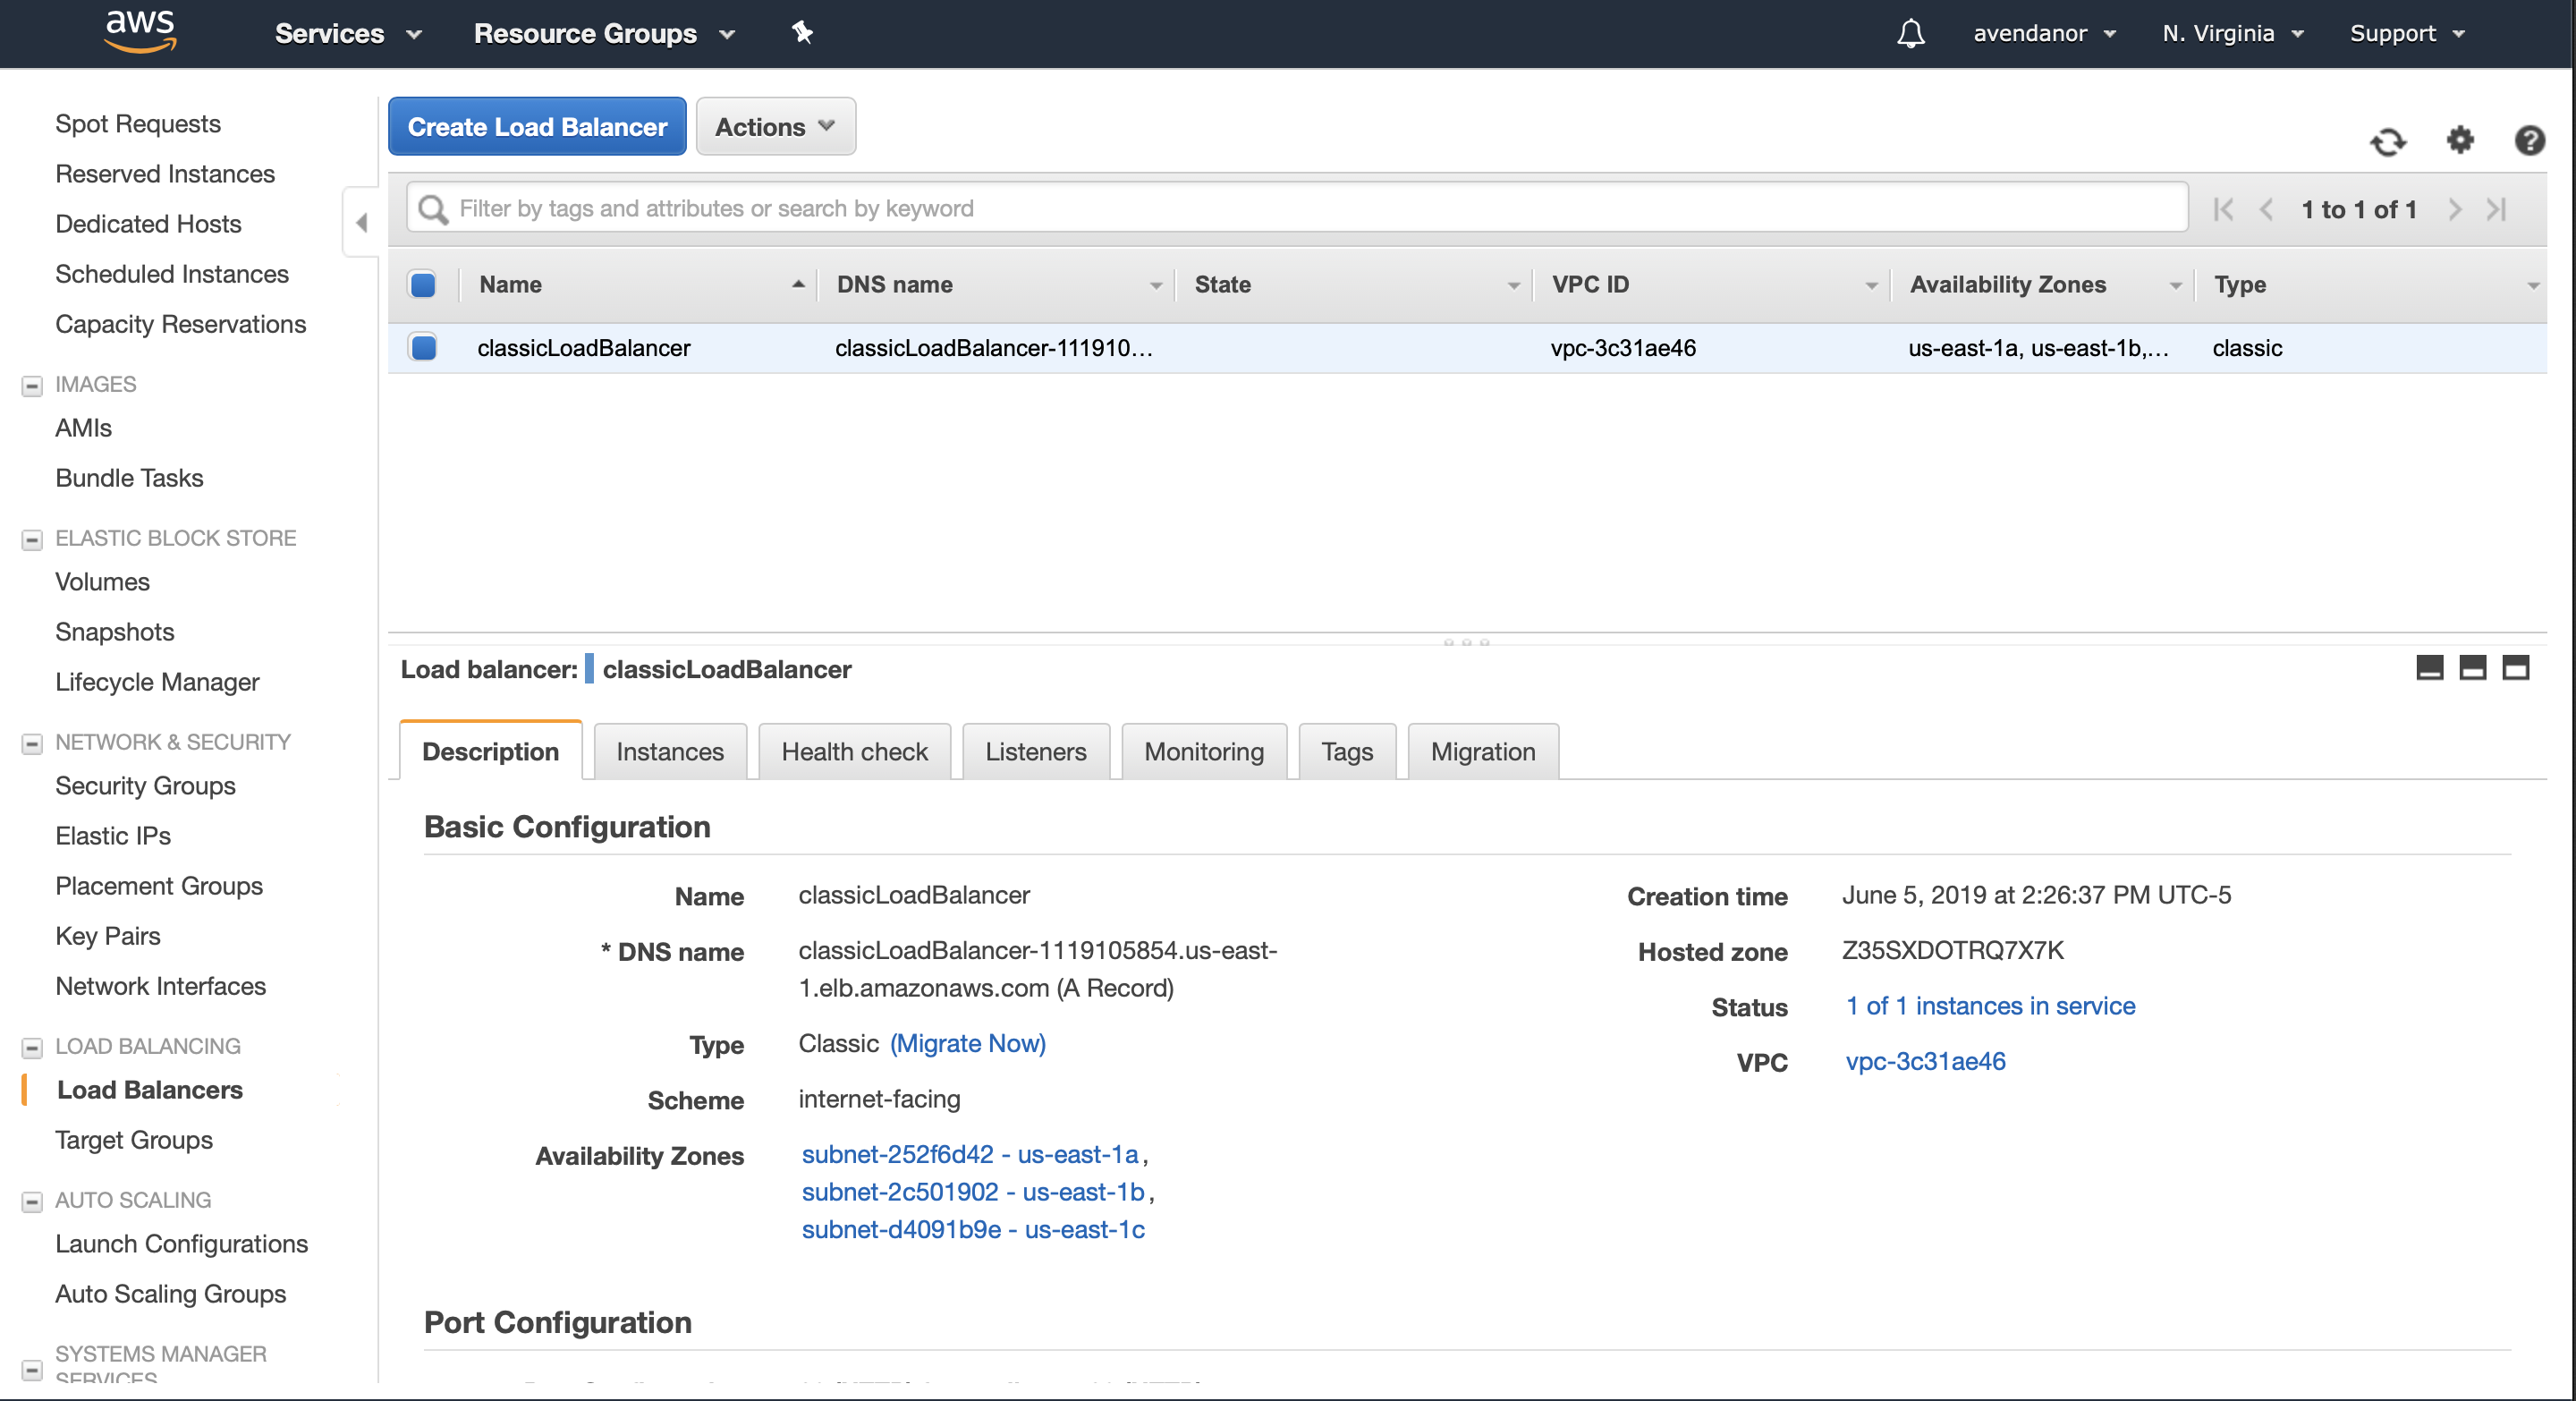Switch to the Health check tab
Viewport: 2576px width, 1401px height.
(854, 752)
